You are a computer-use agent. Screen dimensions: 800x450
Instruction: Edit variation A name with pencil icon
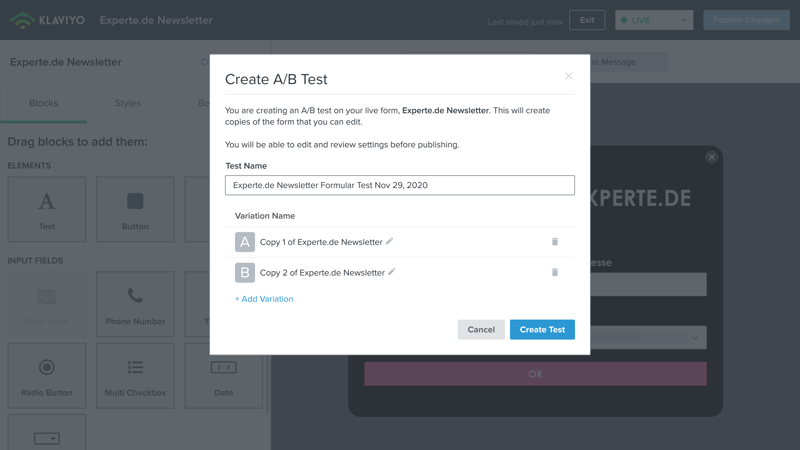389,241
